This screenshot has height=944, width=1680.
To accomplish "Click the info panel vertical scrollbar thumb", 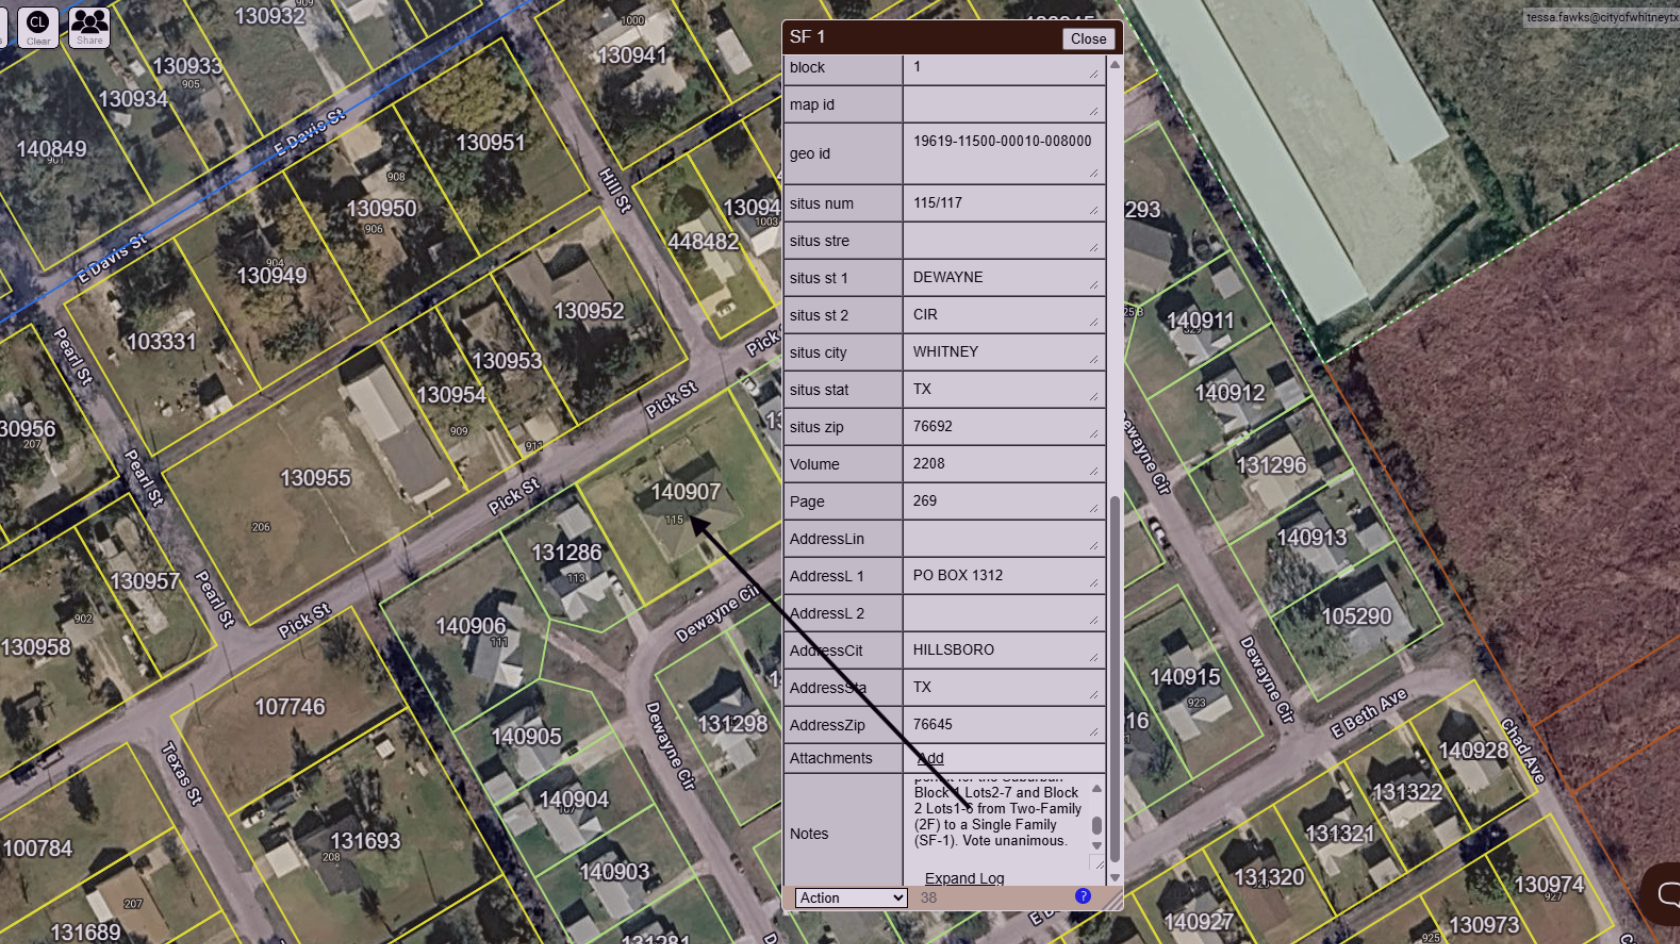I will [1114, 678].
